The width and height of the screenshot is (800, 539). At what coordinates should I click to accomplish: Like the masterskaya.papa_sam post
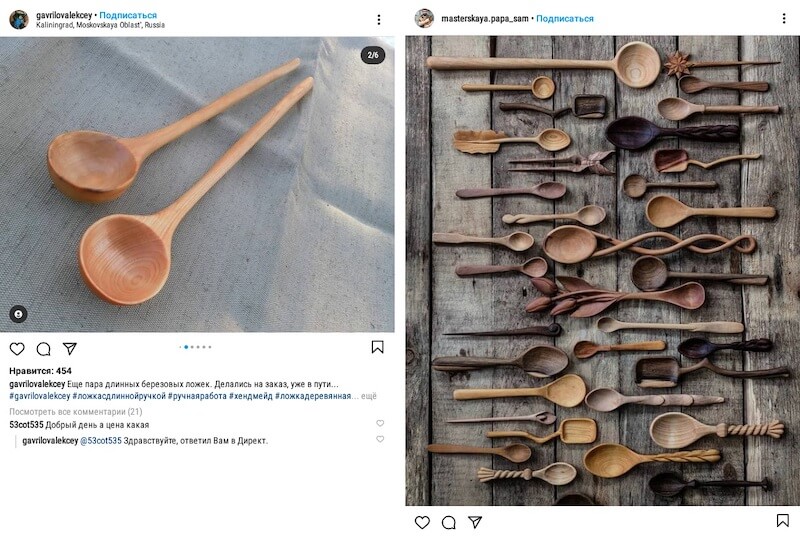[x=422, y=522]
